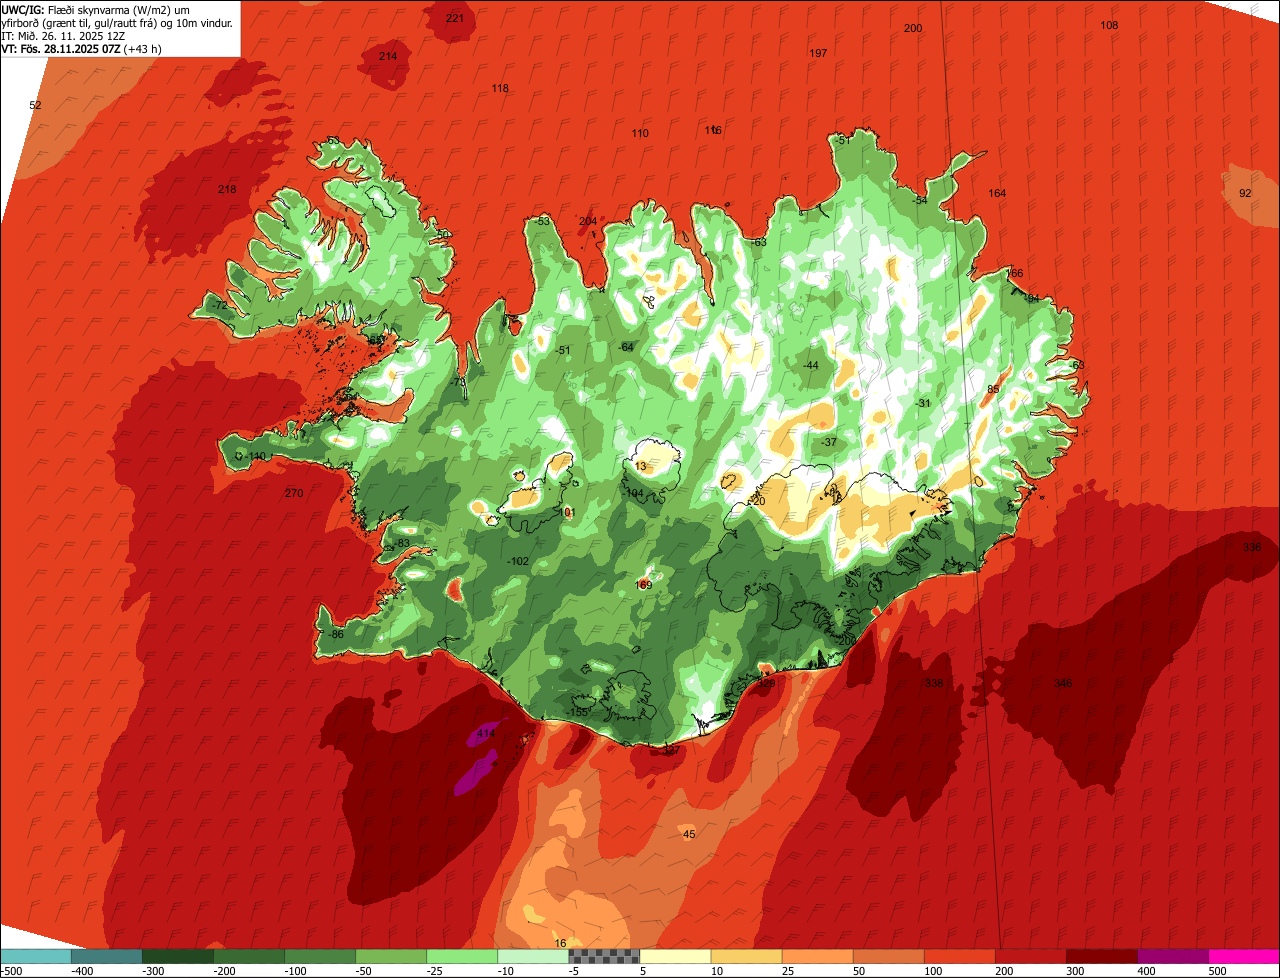1280x978 pixels.
Task: Click the value 45 in the southern orange plume
Action: (689, 834)
